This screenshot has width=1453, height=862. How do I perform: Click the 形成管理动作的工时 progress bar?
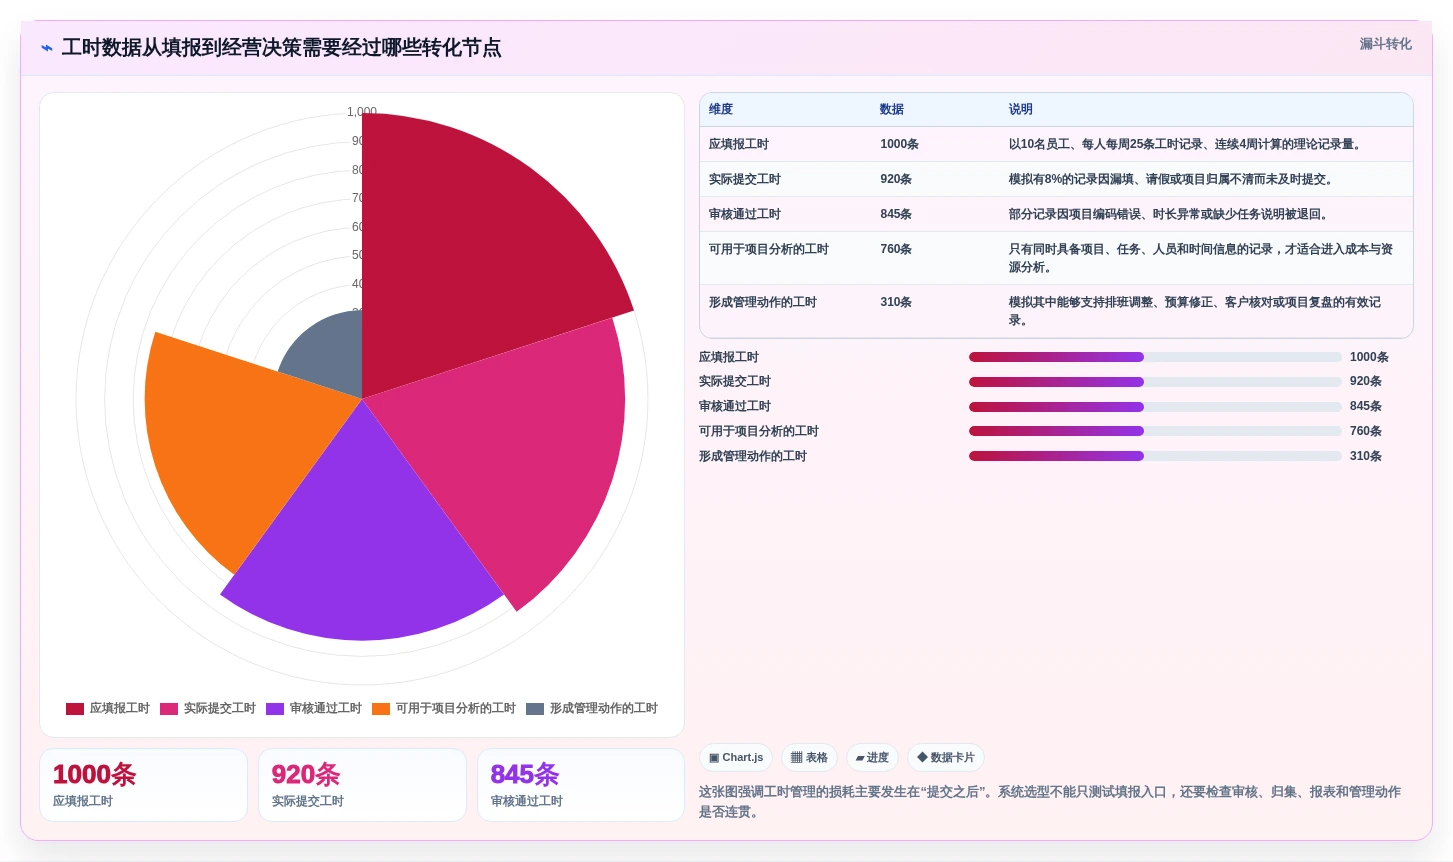pyautogui.click(x=1155, y=456)
